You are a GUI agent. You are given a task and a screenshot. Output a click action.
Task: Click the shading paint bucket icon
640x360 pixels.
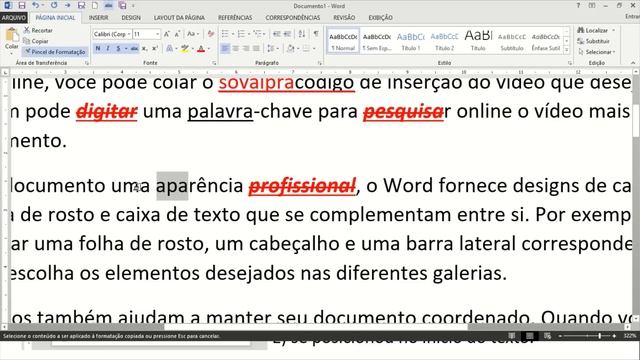point(290,49)
